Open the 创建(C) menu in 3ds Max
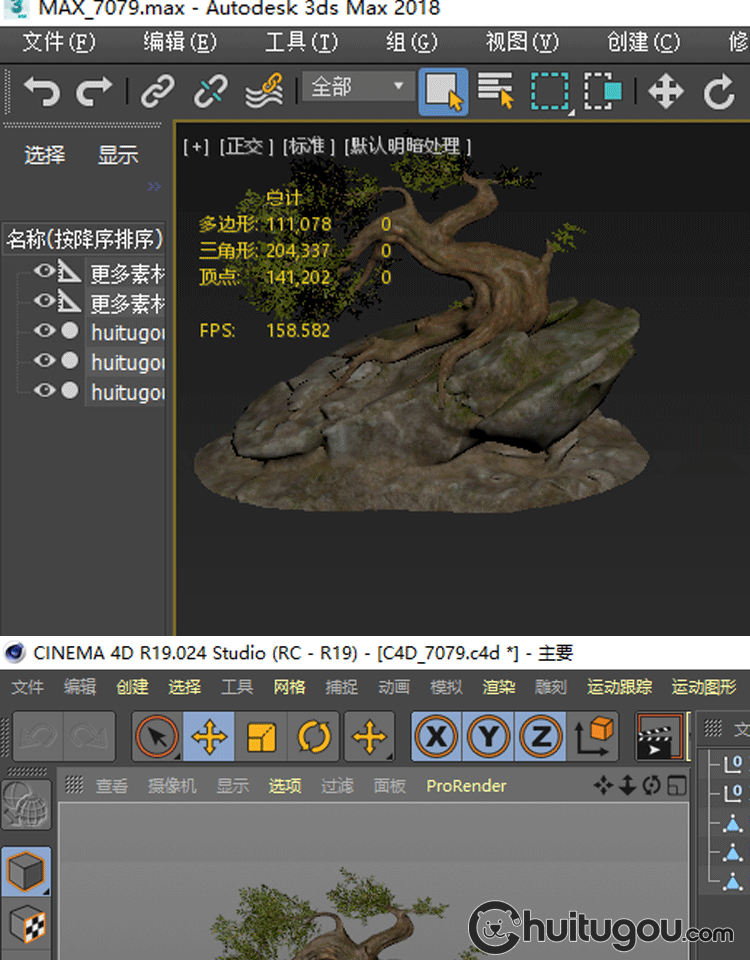Screen dimensions: 750x960 click(643, 42)
